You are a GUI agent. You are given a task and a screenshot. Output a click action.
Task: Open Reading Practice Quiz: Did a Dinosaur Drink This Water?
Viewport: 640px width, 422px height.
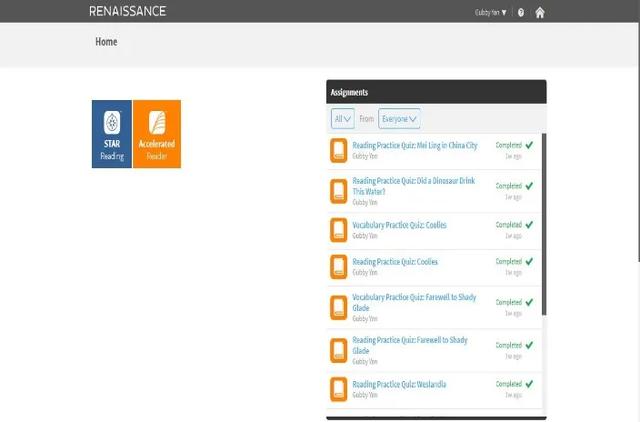[x=413, y=186]
